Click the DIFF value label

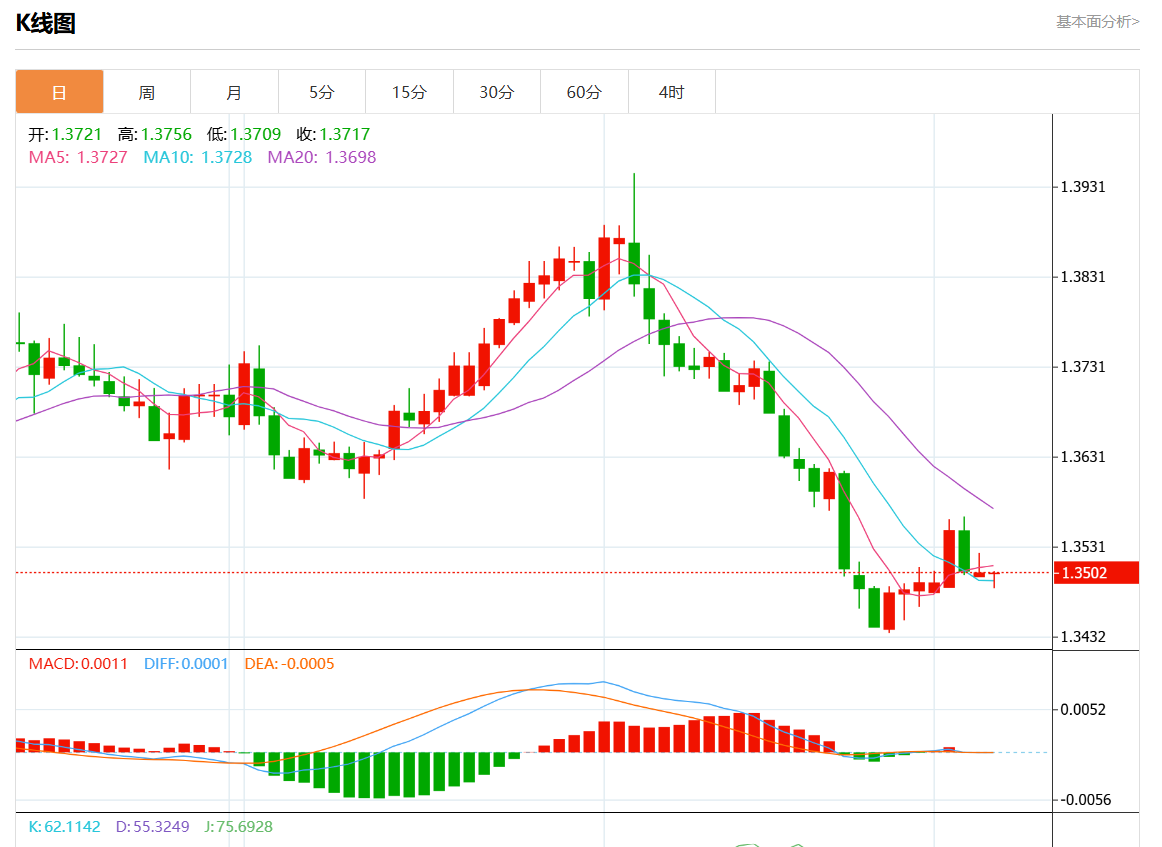[x=186, y=664]
